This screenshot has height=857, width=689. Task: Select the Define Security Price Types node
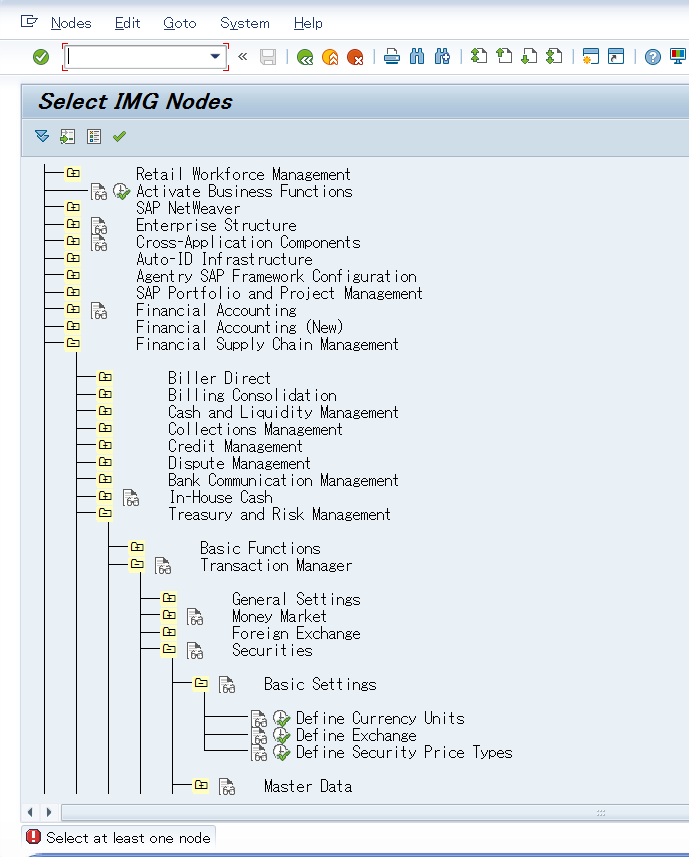coord(404,753)
